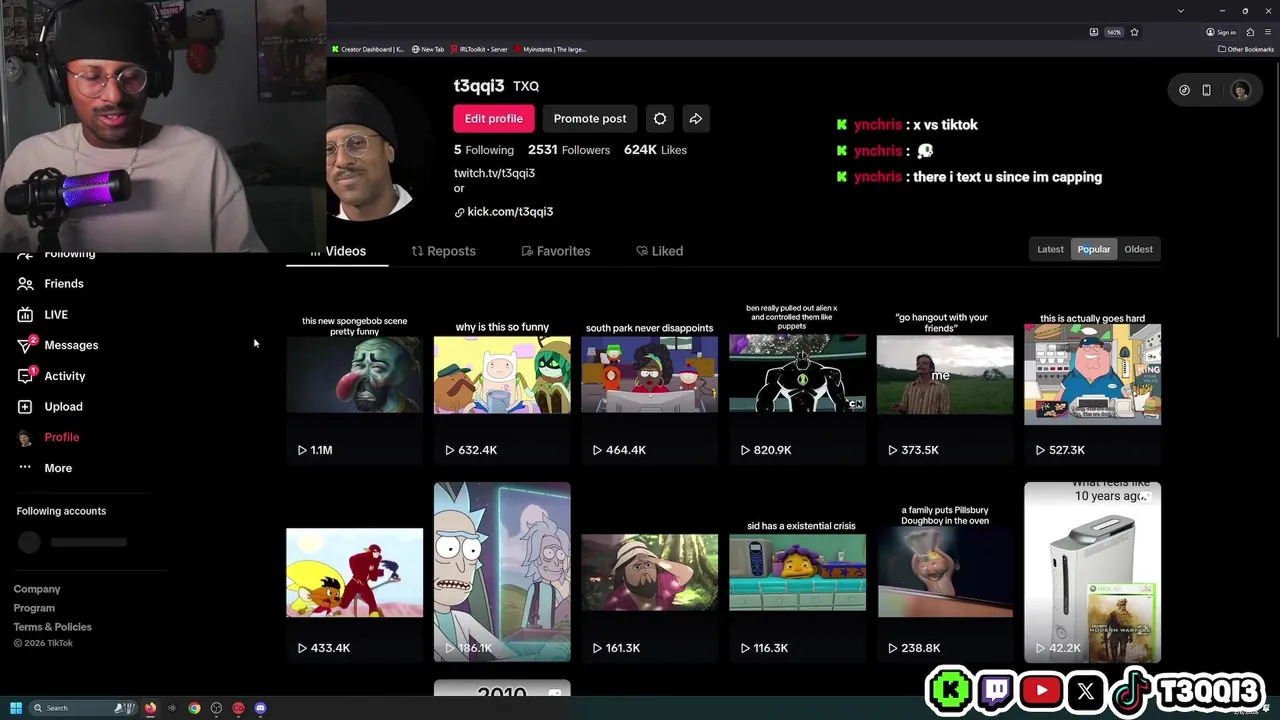Open the Rick and Morty video thumbnail
The image size is (1280, 720).
(502, 572)
